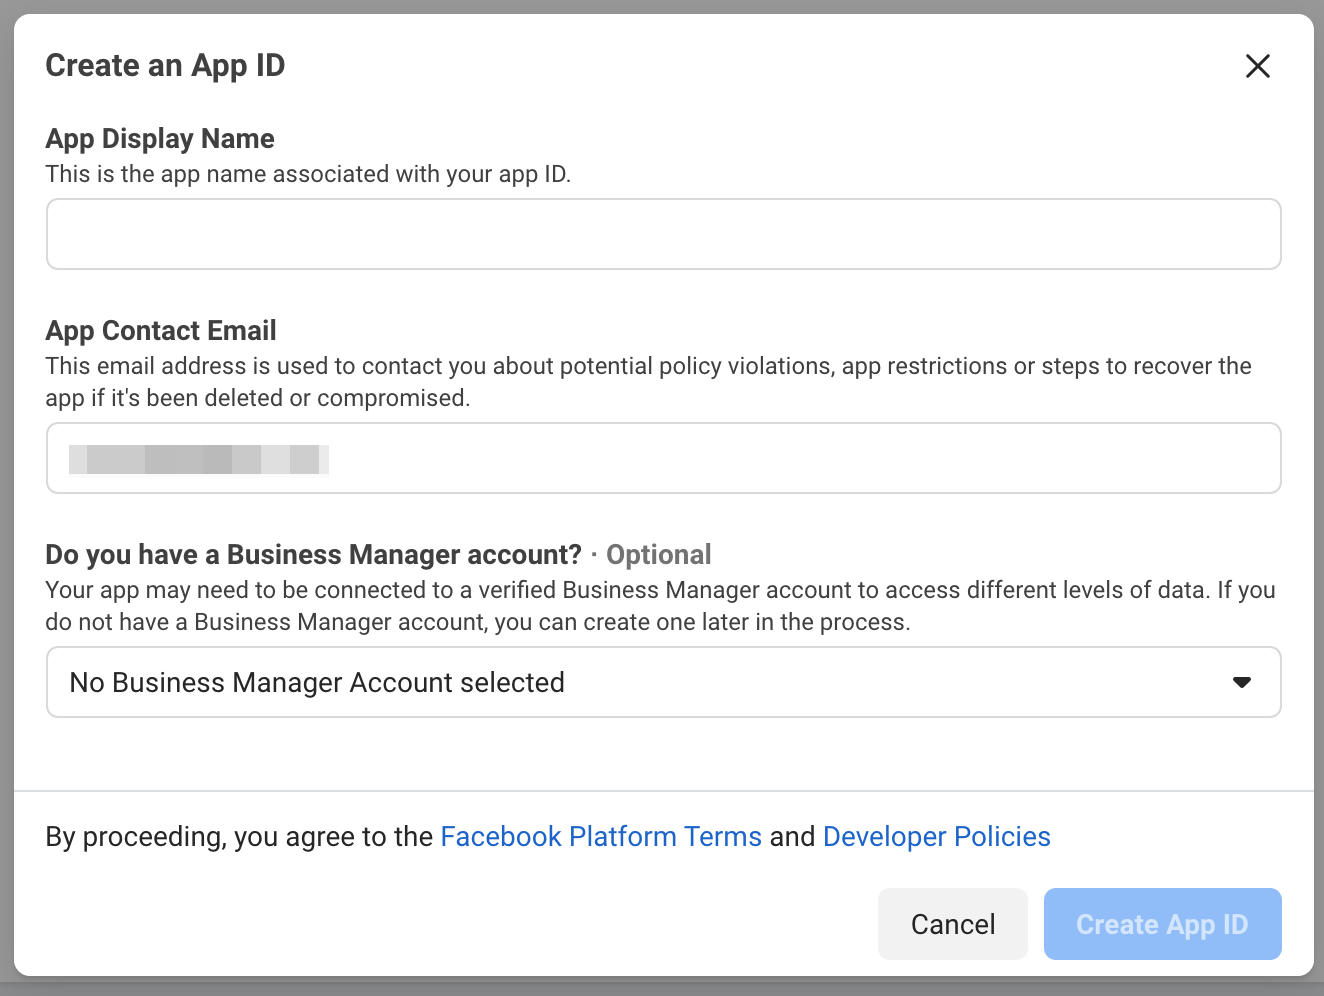Open the Business Manager Account dropdown
The image size is (1324, 996).
click(x=664, y=682)
